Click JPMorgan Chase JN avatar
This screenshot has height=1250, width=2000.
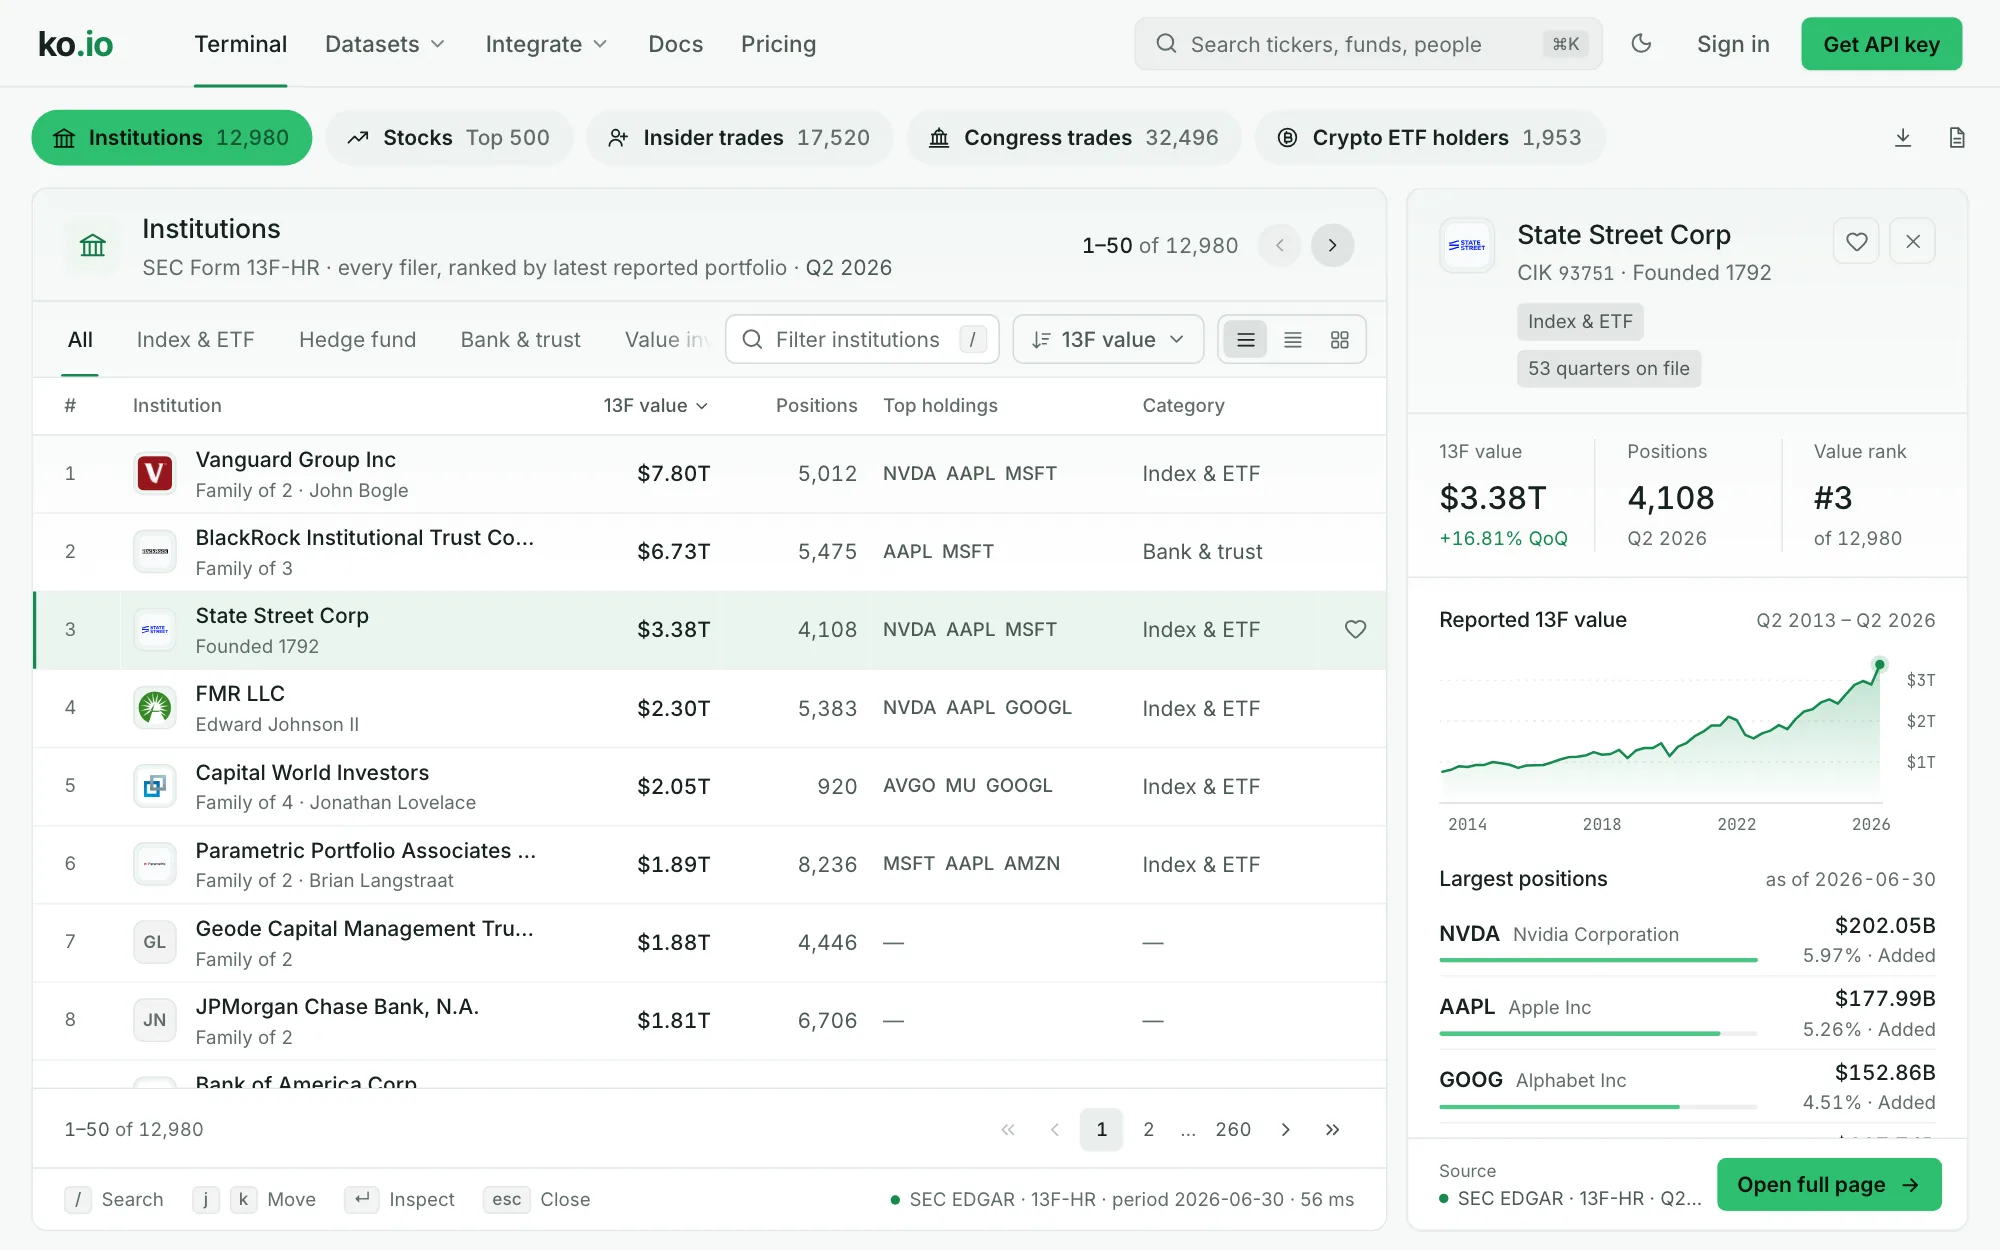pos(154,1020)
